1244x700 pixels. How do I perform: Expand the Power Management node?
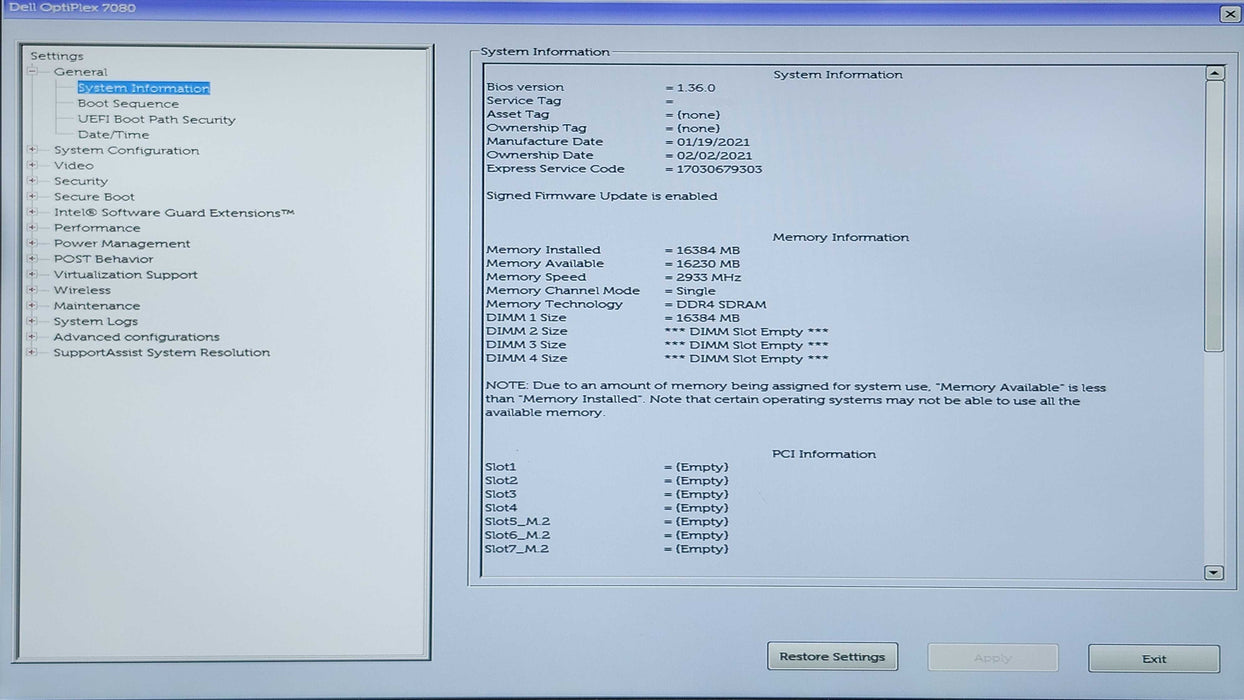[x=33, y=244]
